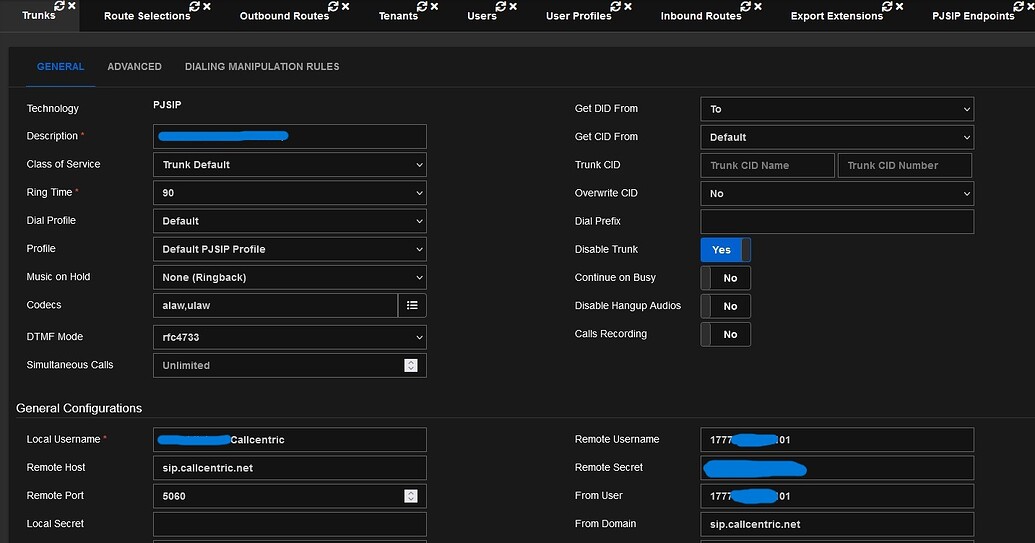Open the Export Extensions tab
The width and height of the screenshot is (1035, 543).
pyautogui.click(x=837, y=16)
